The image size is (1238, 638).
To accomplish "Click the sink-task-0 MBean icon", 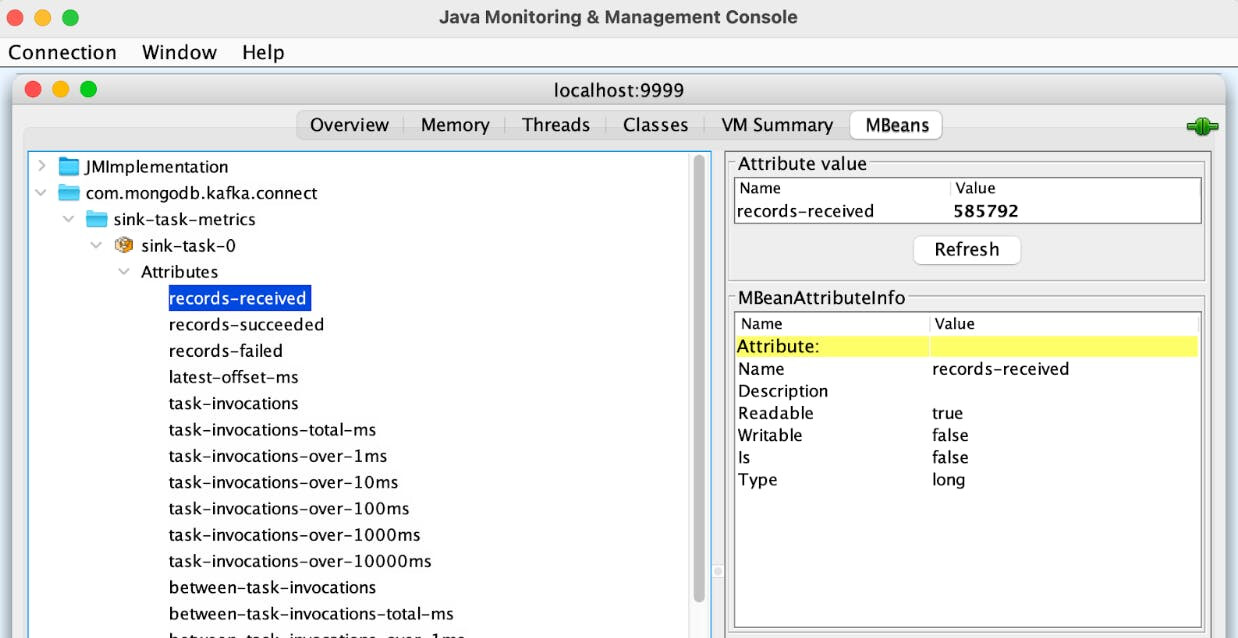I will pyautogui.click(x=124, y=245).
